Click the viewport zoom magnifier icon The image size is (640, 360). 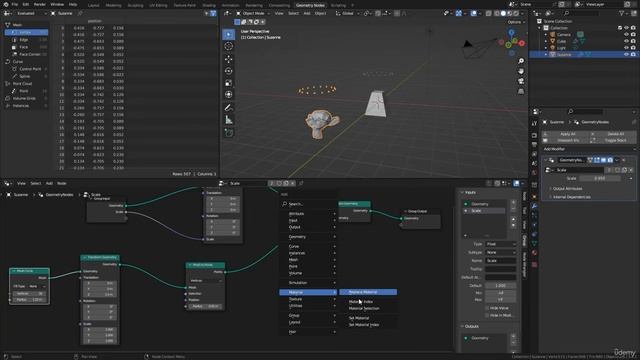(521, 61)
